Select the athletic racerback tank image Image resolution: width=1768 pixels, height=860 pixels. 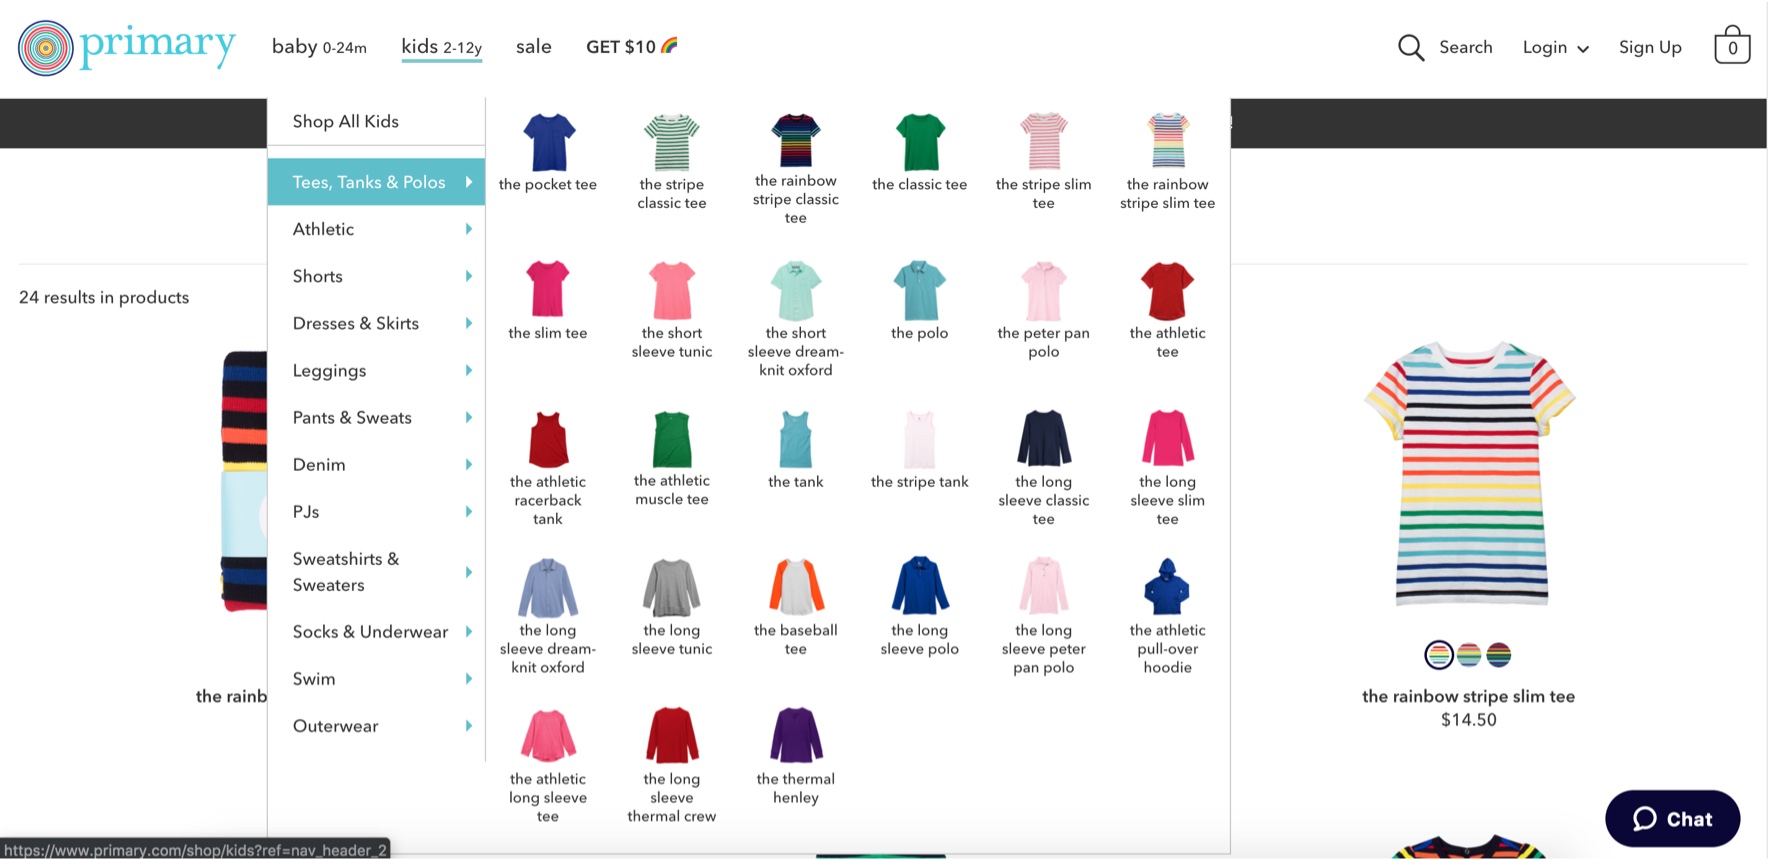tap(548, 439)
